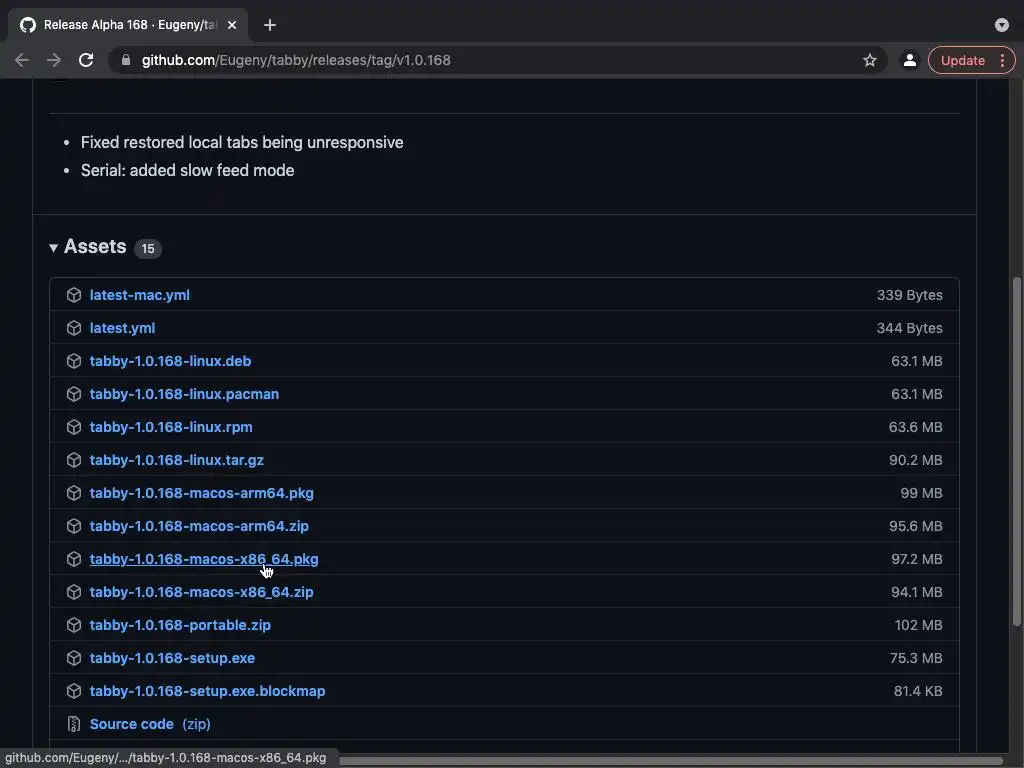Download tabby-1.0.168-linux.rpm
Image resolution: width=1024 pixels, height=768 pixels.
click(x=171, y=427)
